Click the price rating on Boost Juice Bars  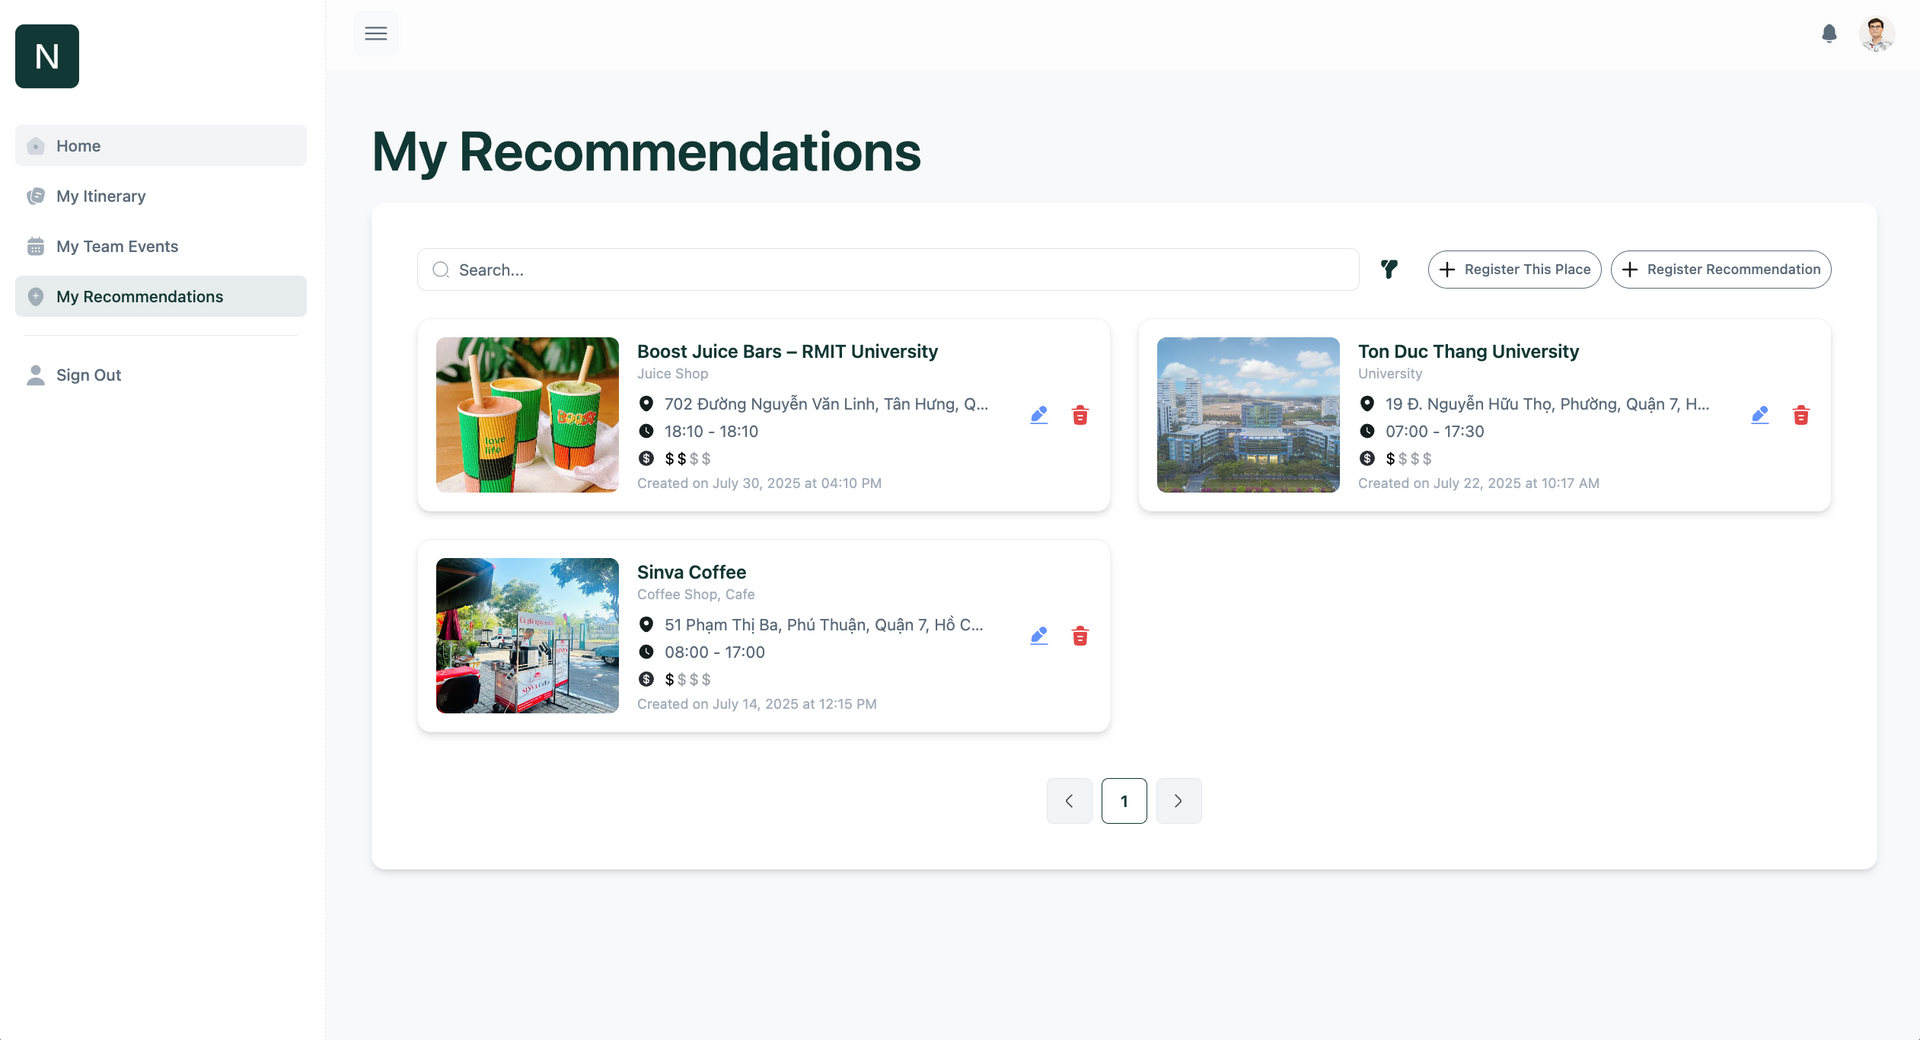[688, 458]
